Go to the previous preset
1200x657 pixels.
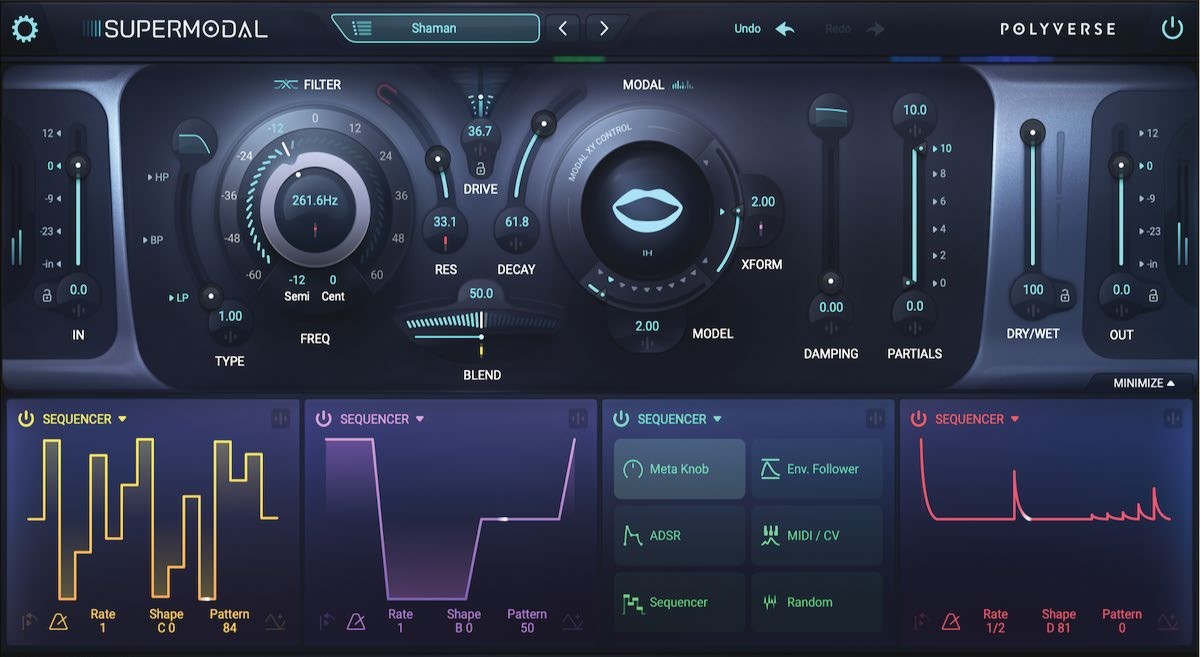click(x=563, y=28)
